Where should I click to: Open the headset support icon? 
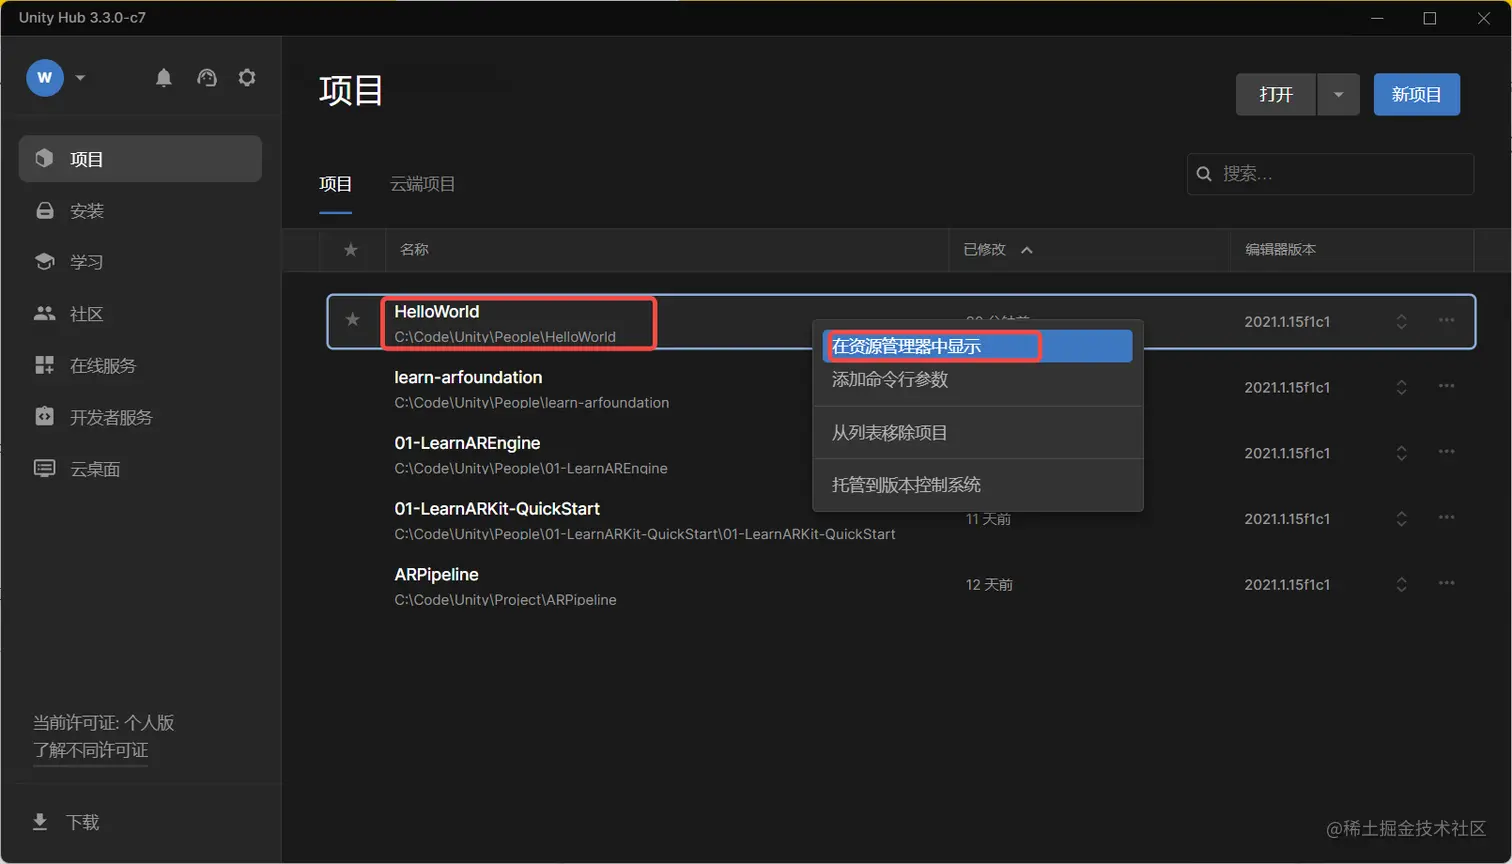point(207,78)
